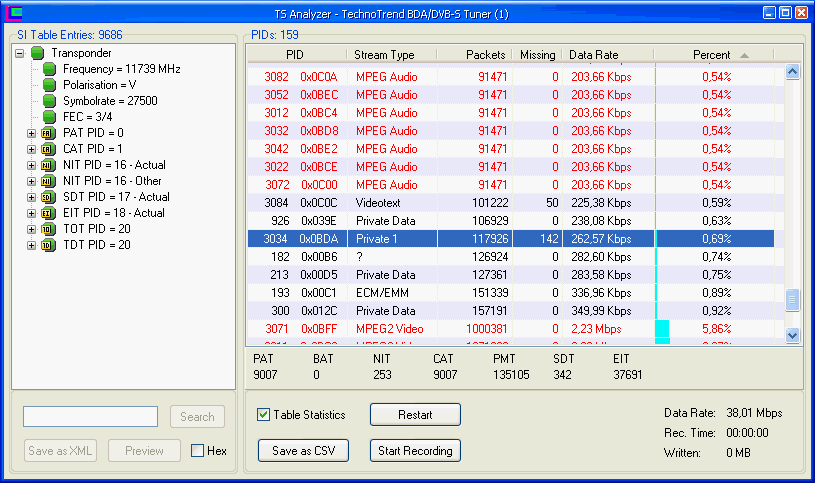Expand the TDT PID = 20 node
Screen dimensions: 815x483
pos(31,245)
